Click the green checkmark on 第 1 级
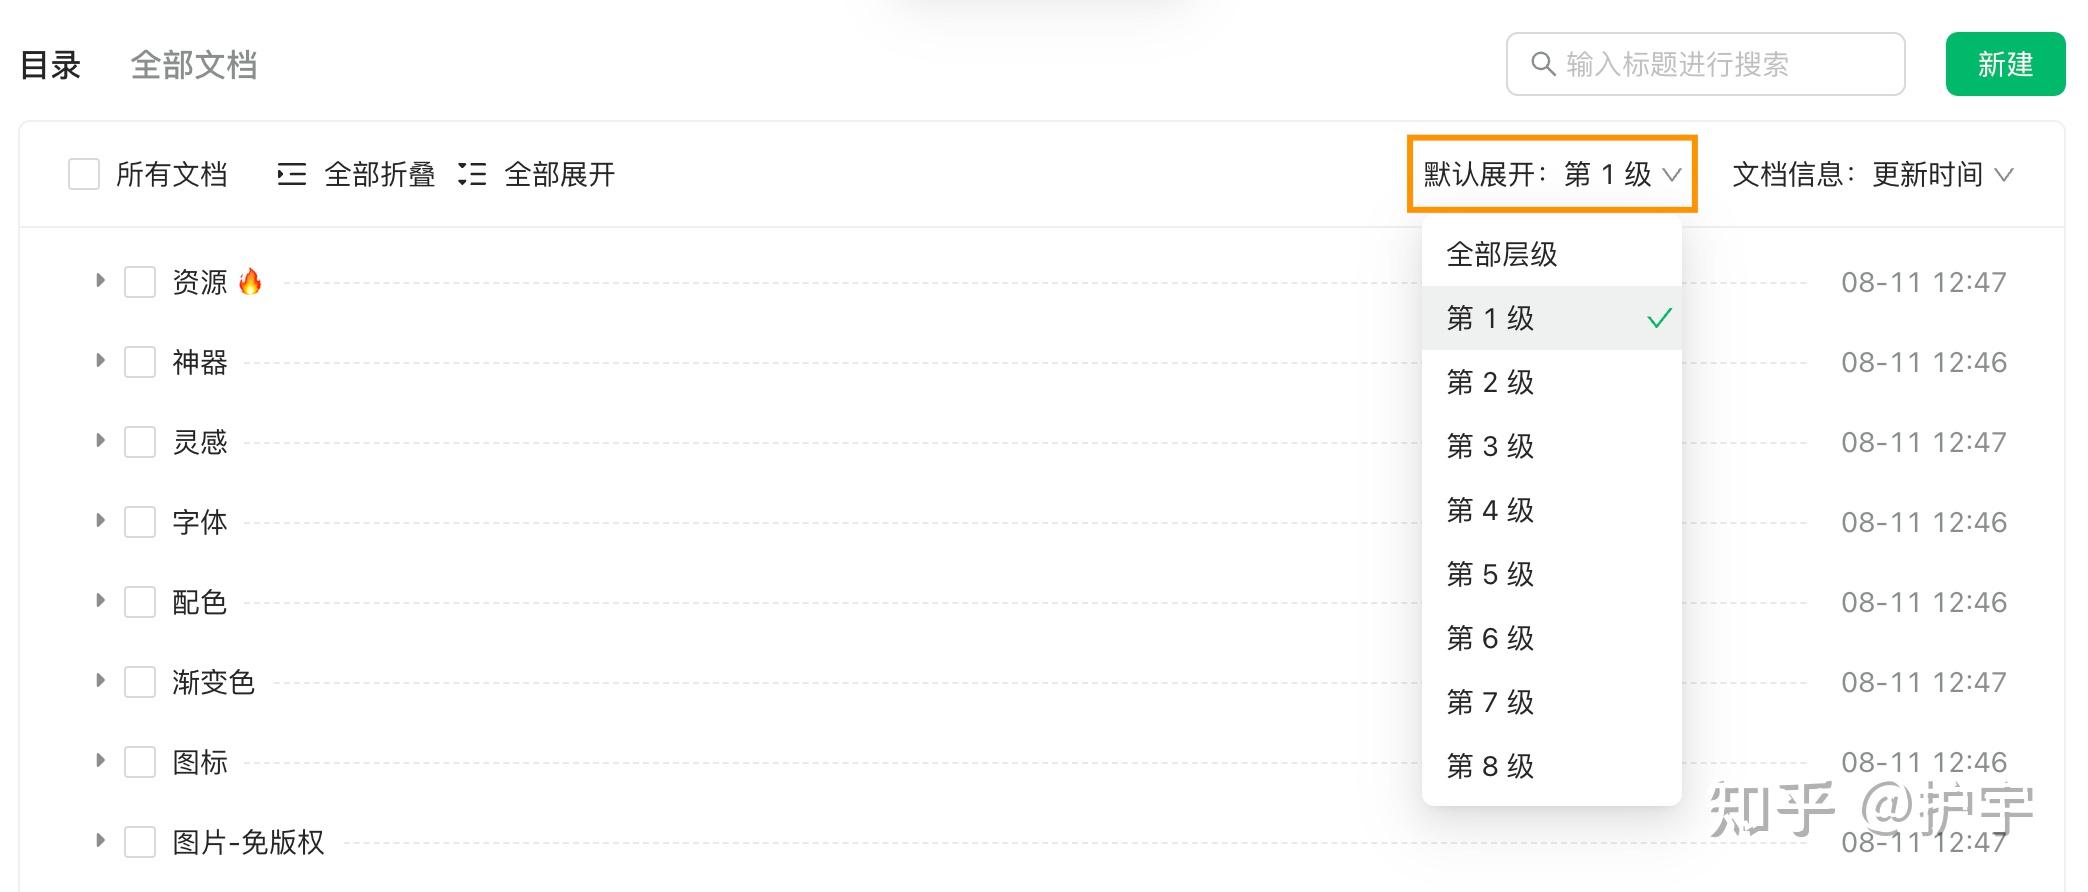This screenshot has width=2088, height=892. coord(1659,318)
